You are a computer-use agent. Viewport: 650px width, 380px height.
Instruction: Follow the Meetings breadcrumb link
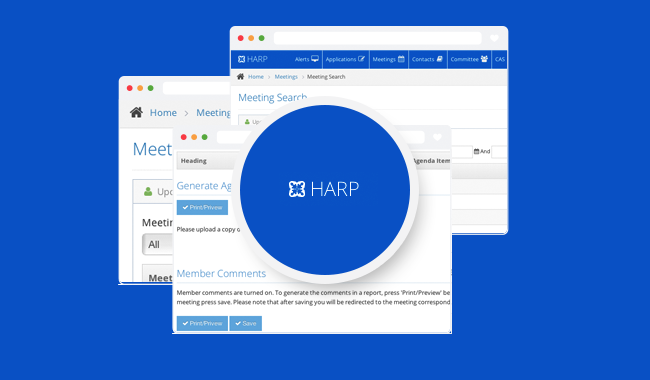click(x=286, y=77)
